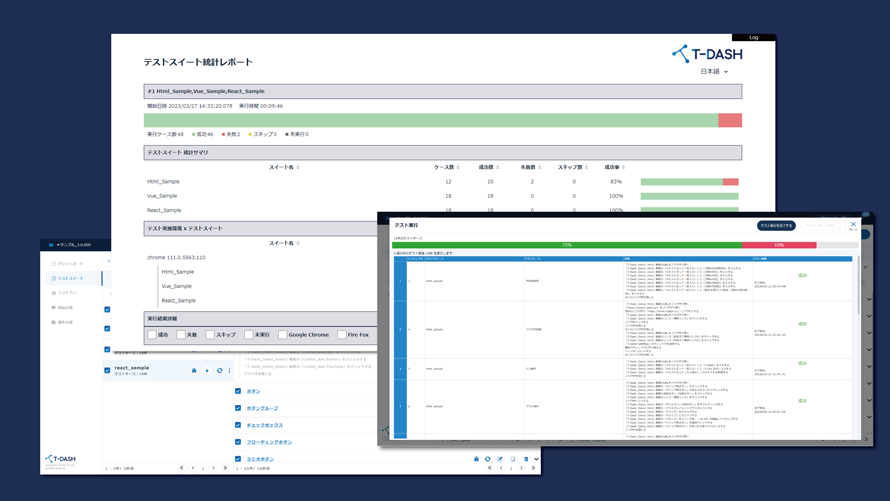The height and width of the screenshot is (501, 890).
Task: Sort by 失敗数 column header
Action: [531, 167]
